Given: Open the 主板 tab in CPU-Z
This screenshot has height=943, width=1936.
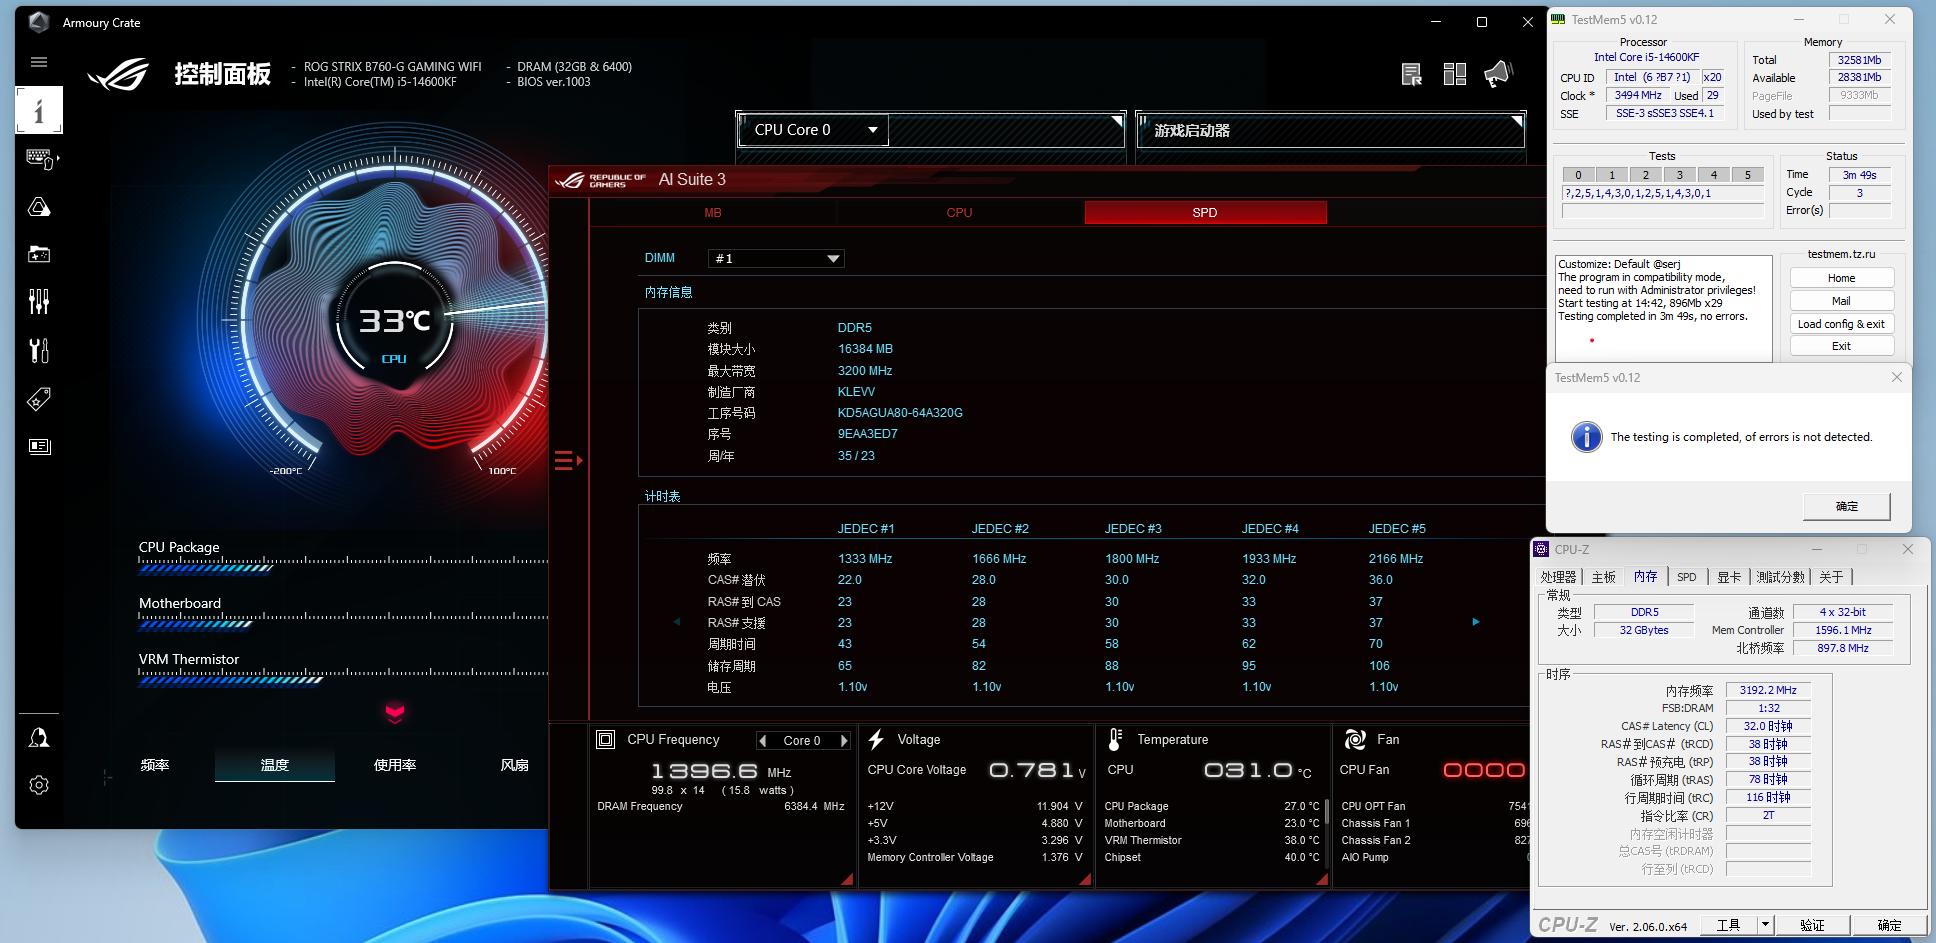Looking at the screenshot, I should point(1603,577).
